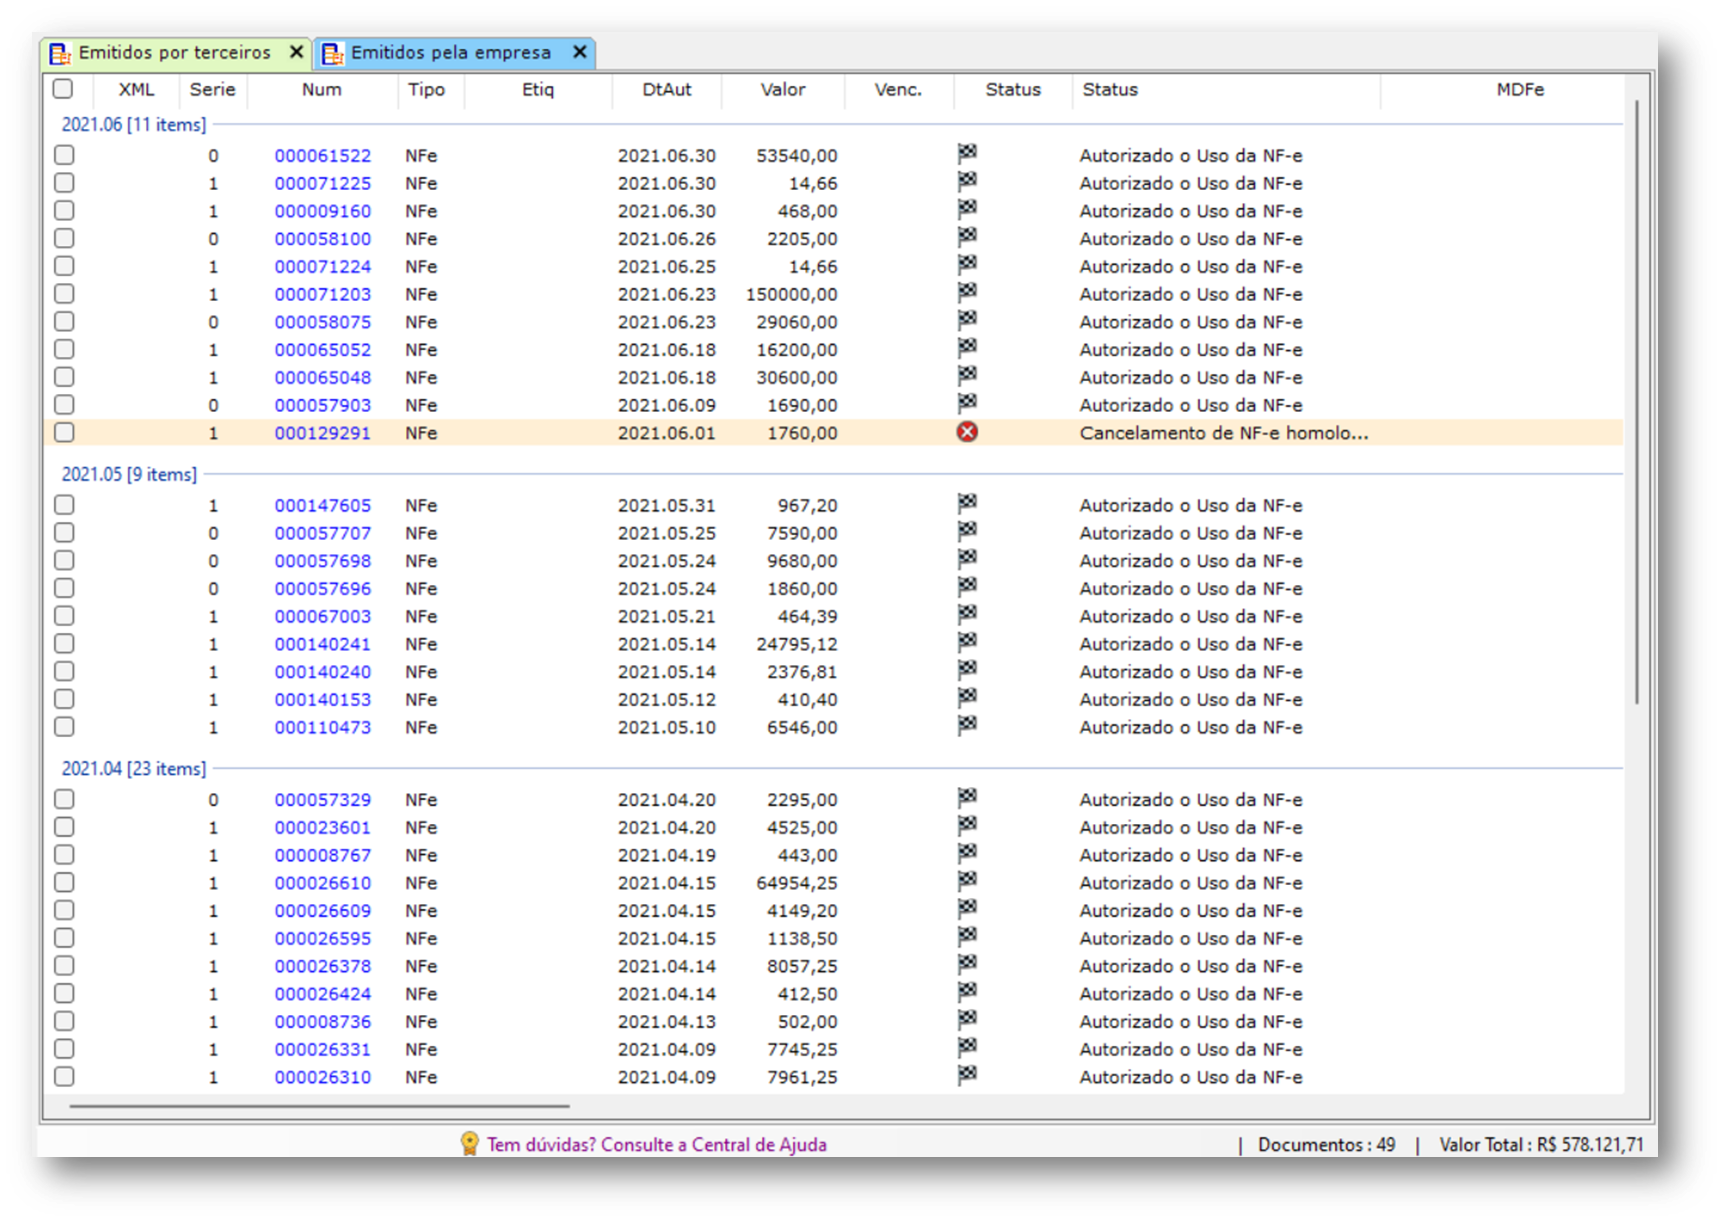Screen dimensions: 1723x1222
Task: Sort by the MDFe column header
Action: click(x=1520, y=89)
